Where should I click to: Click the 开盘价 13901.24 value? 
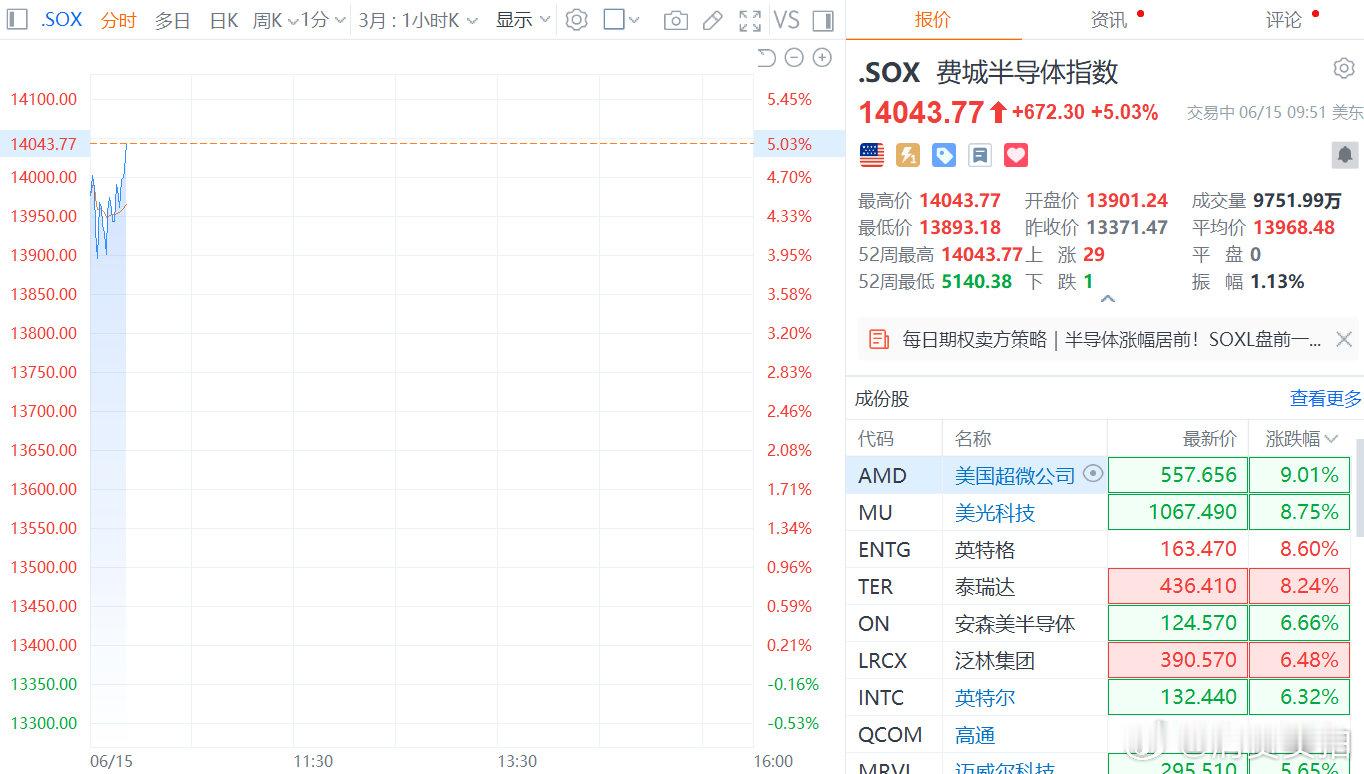1127,201
